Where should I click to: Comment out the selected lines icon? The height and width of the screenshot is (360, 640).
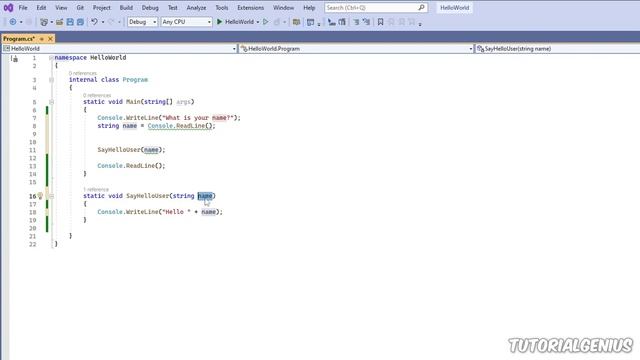(356, 22)
